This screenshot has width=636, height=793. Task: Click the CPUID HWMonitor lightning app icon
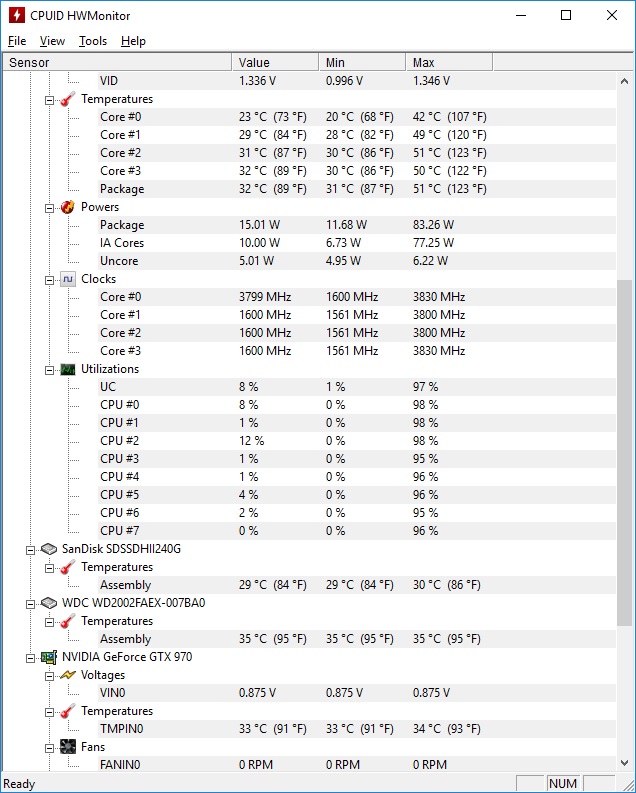coord(17,15)
